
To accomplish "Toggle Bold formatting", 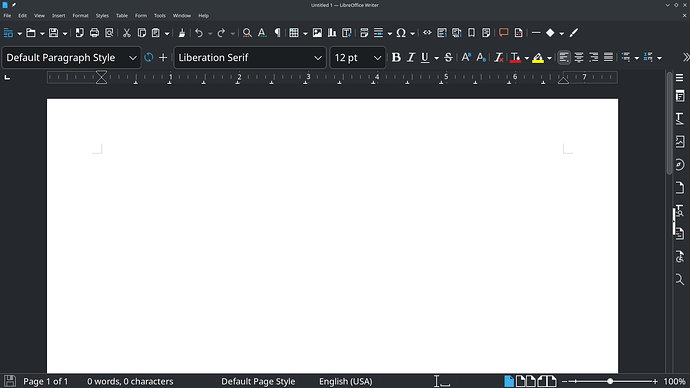I will coord(396,58).
